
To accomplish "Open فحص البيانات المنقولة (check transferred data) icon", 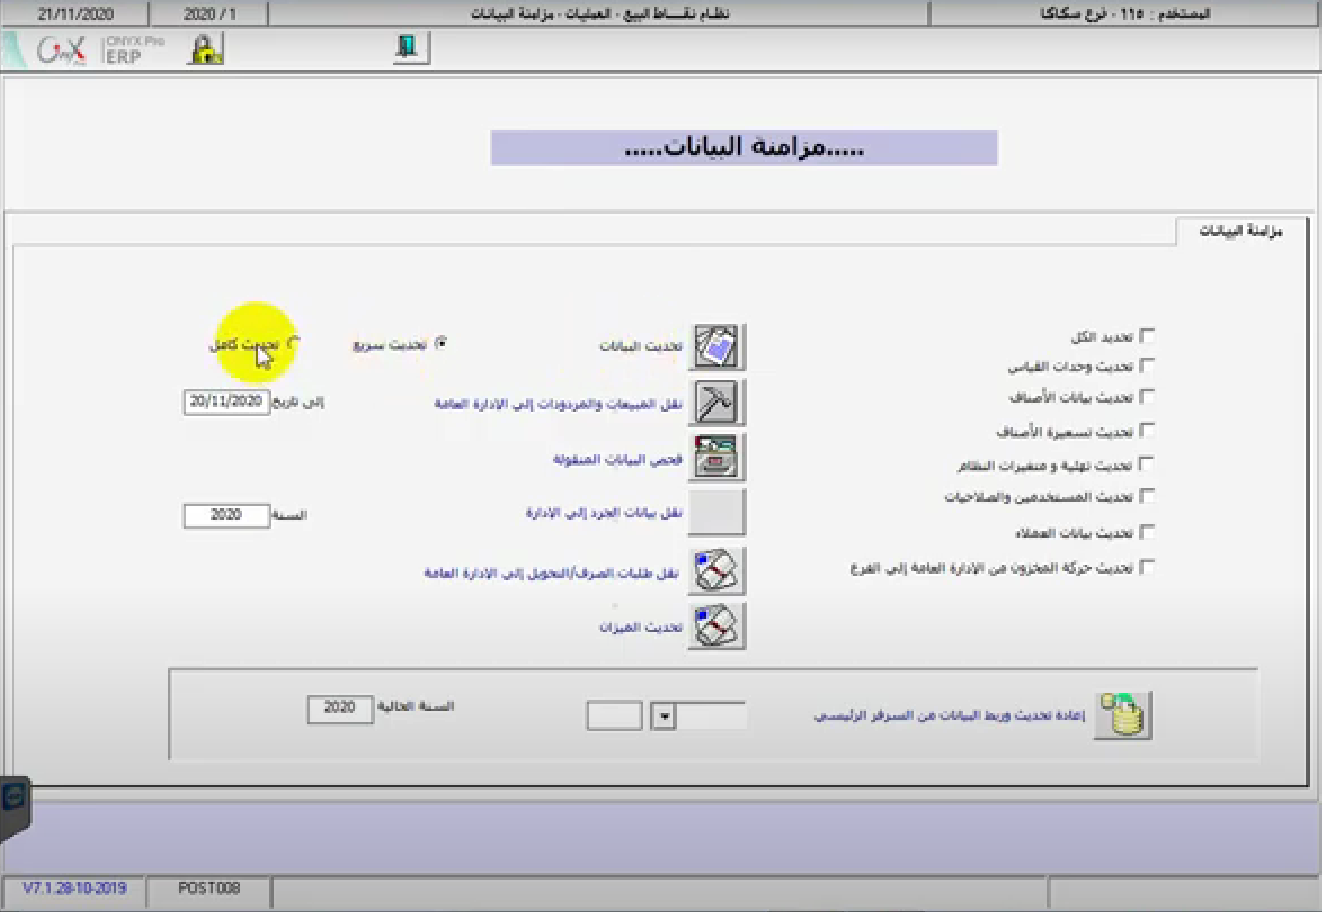I will pyautogui.click(x=716, y=458).
